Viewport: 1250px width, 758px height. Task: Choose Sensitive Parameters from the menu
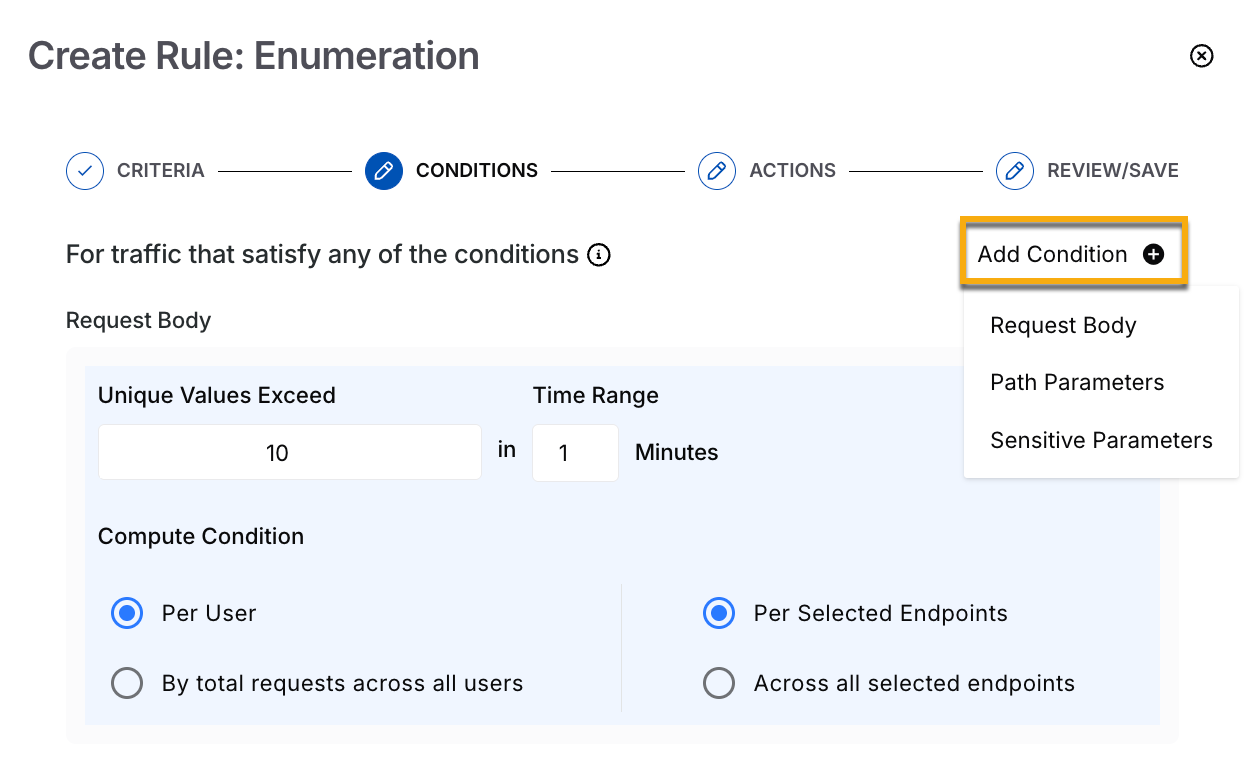tap(1101, 441)
